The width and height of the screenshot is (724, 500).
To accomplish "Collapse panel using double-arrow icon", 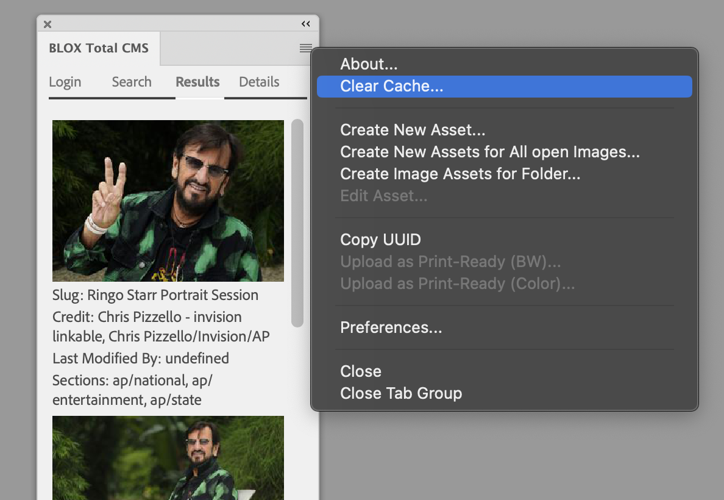I will click(306, 24).
